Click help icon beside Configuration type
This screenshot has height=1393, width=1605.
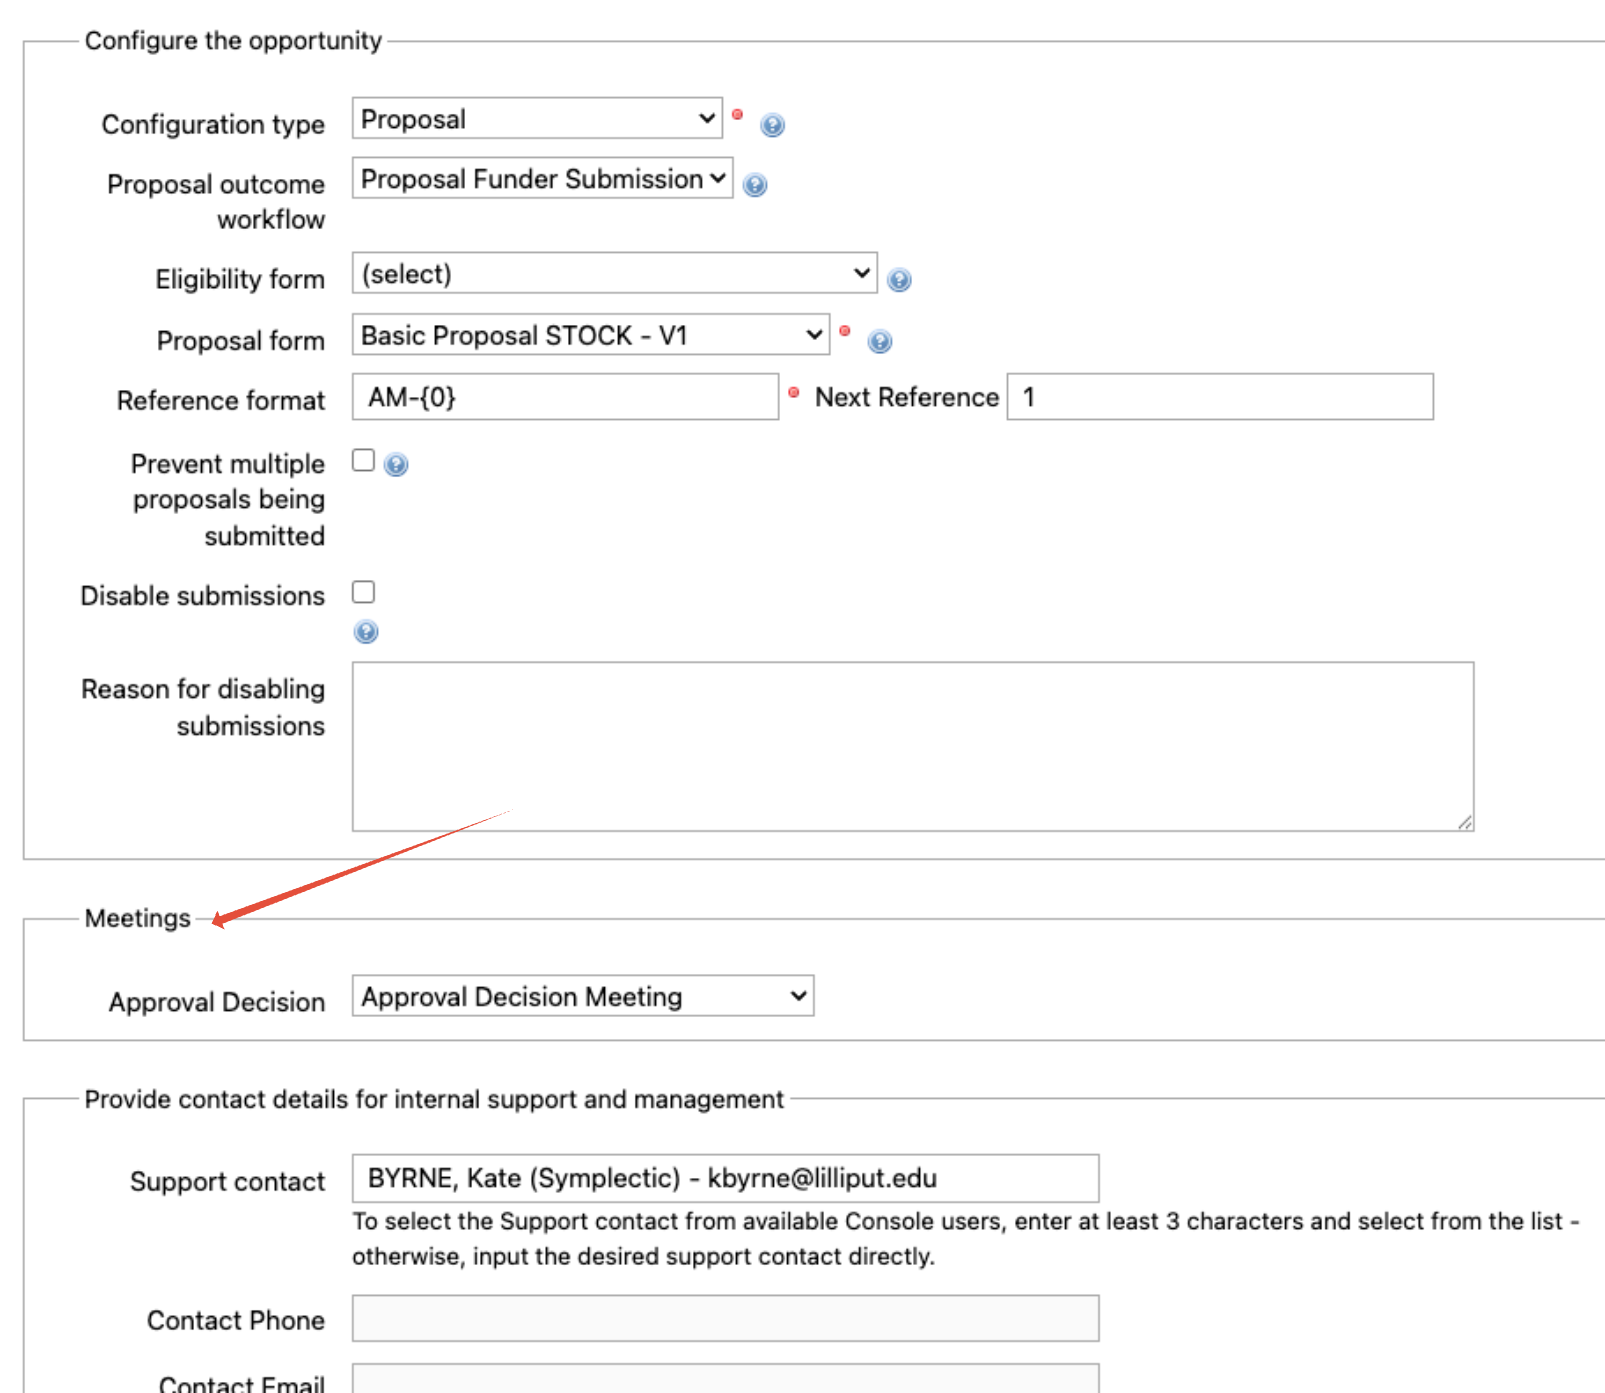coord(772,125)
